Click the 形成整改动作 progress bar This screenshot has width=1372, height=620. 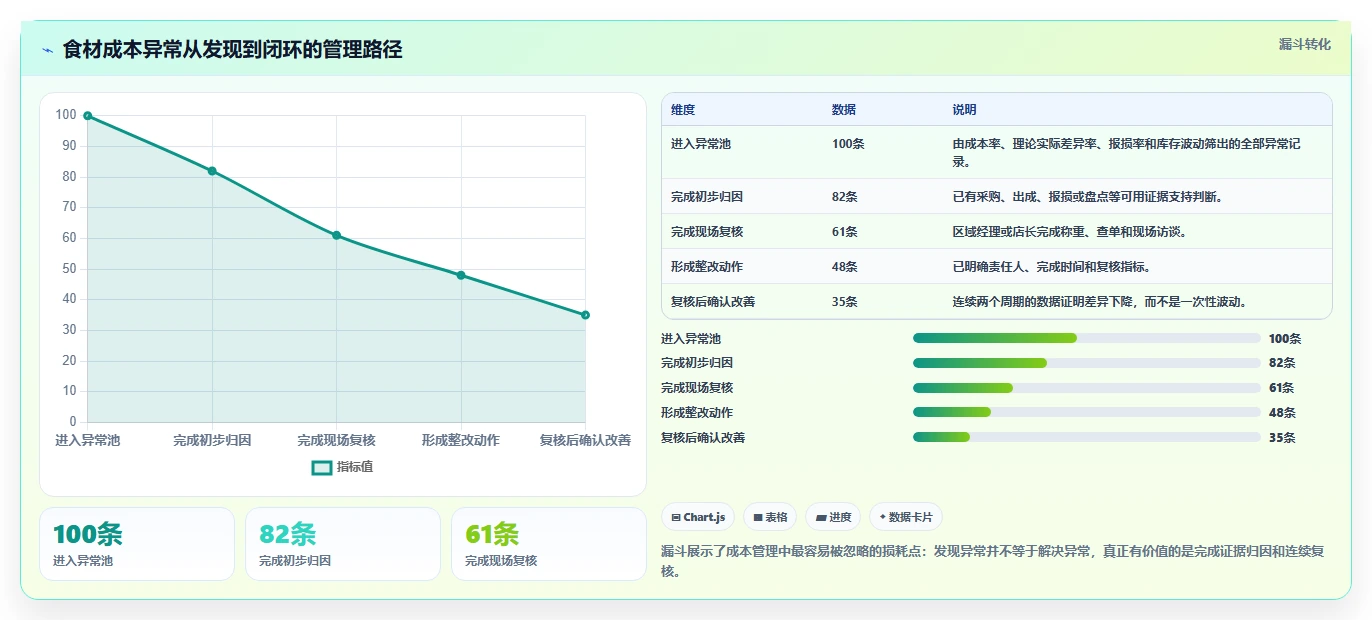(1087, 412)
